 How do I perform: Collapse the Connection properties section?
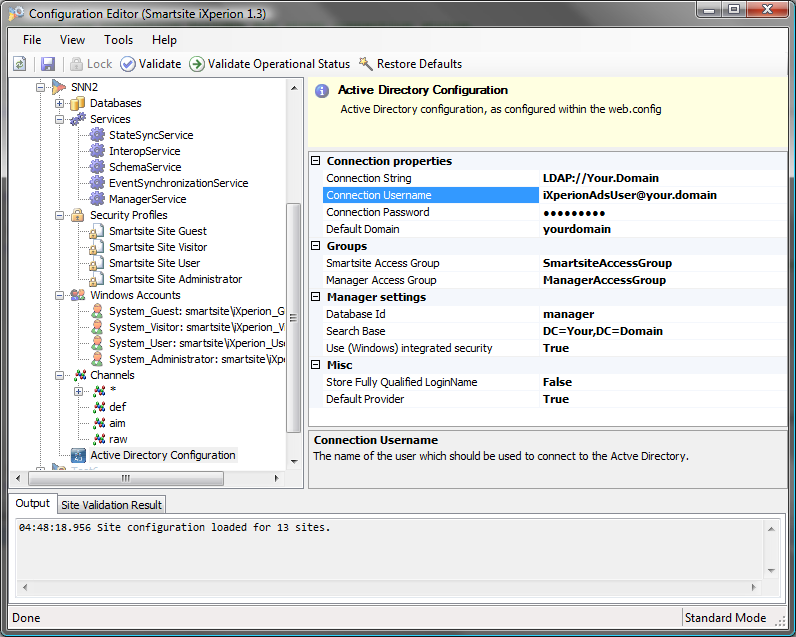click(316, 161)
